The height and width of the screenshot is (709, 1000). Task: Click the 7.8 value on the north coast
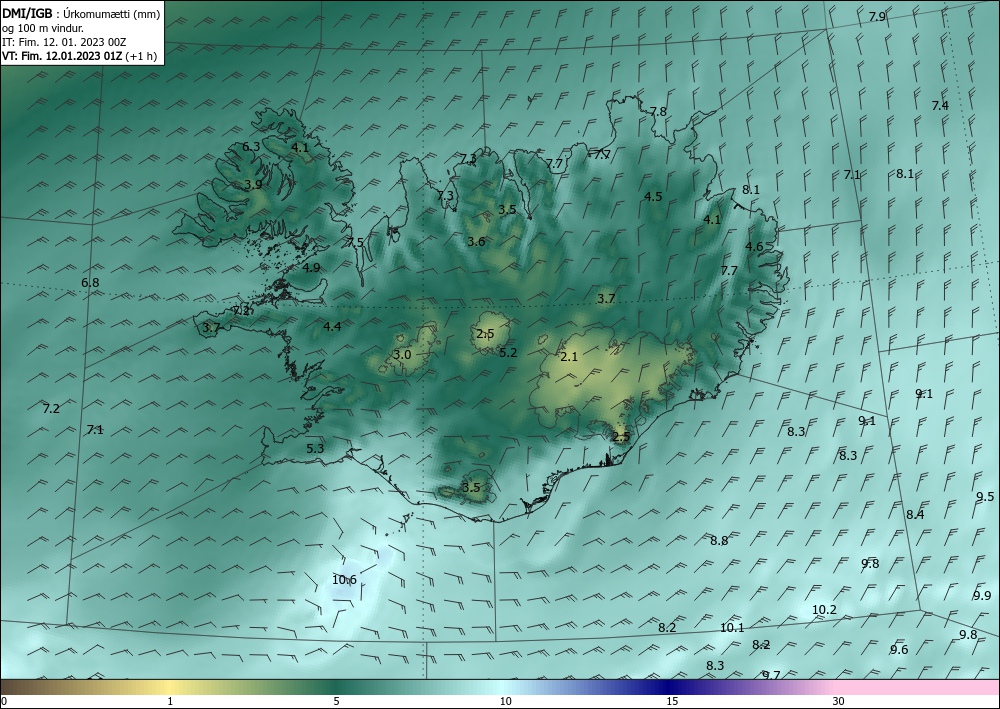(x=658, y=112)
